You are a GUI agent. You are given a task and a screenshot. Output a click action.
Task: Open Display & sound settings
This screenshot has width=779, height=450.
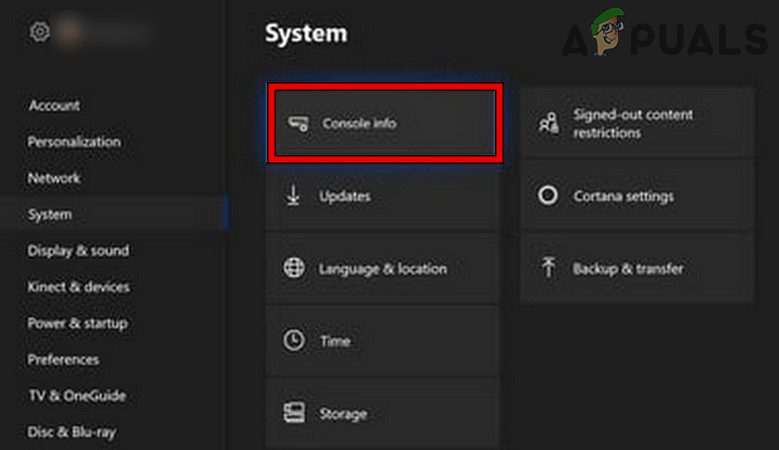78,251
